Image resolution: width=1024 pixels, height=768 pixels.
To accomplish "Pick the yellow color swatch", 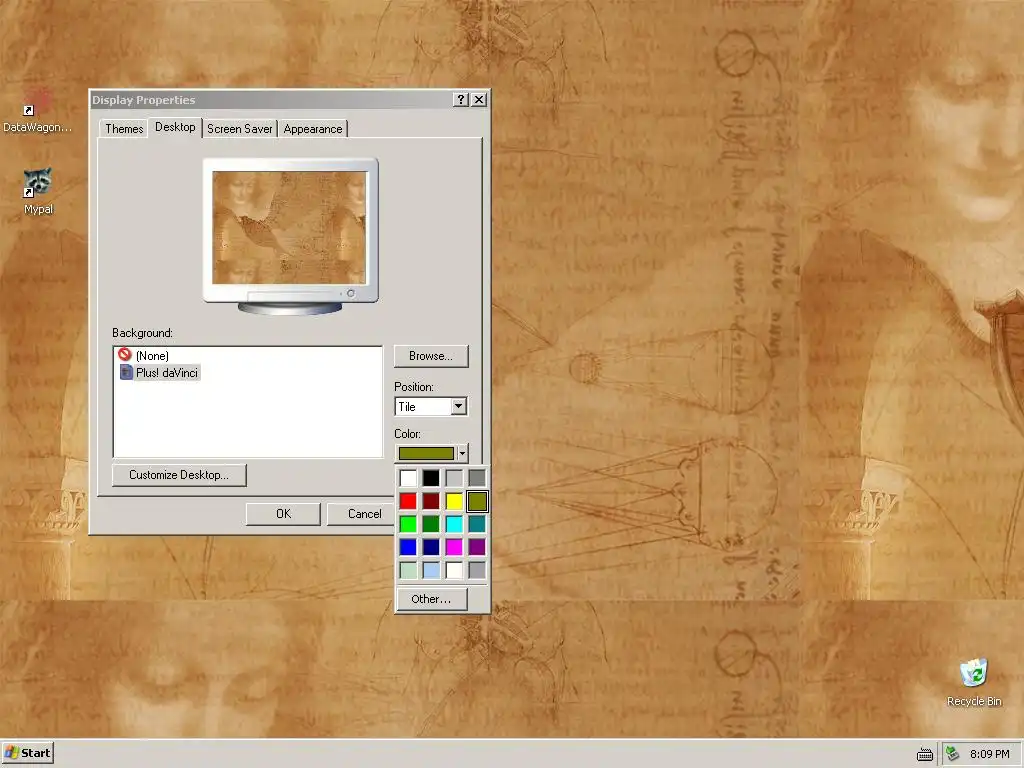I will click(x=454, y=501).
